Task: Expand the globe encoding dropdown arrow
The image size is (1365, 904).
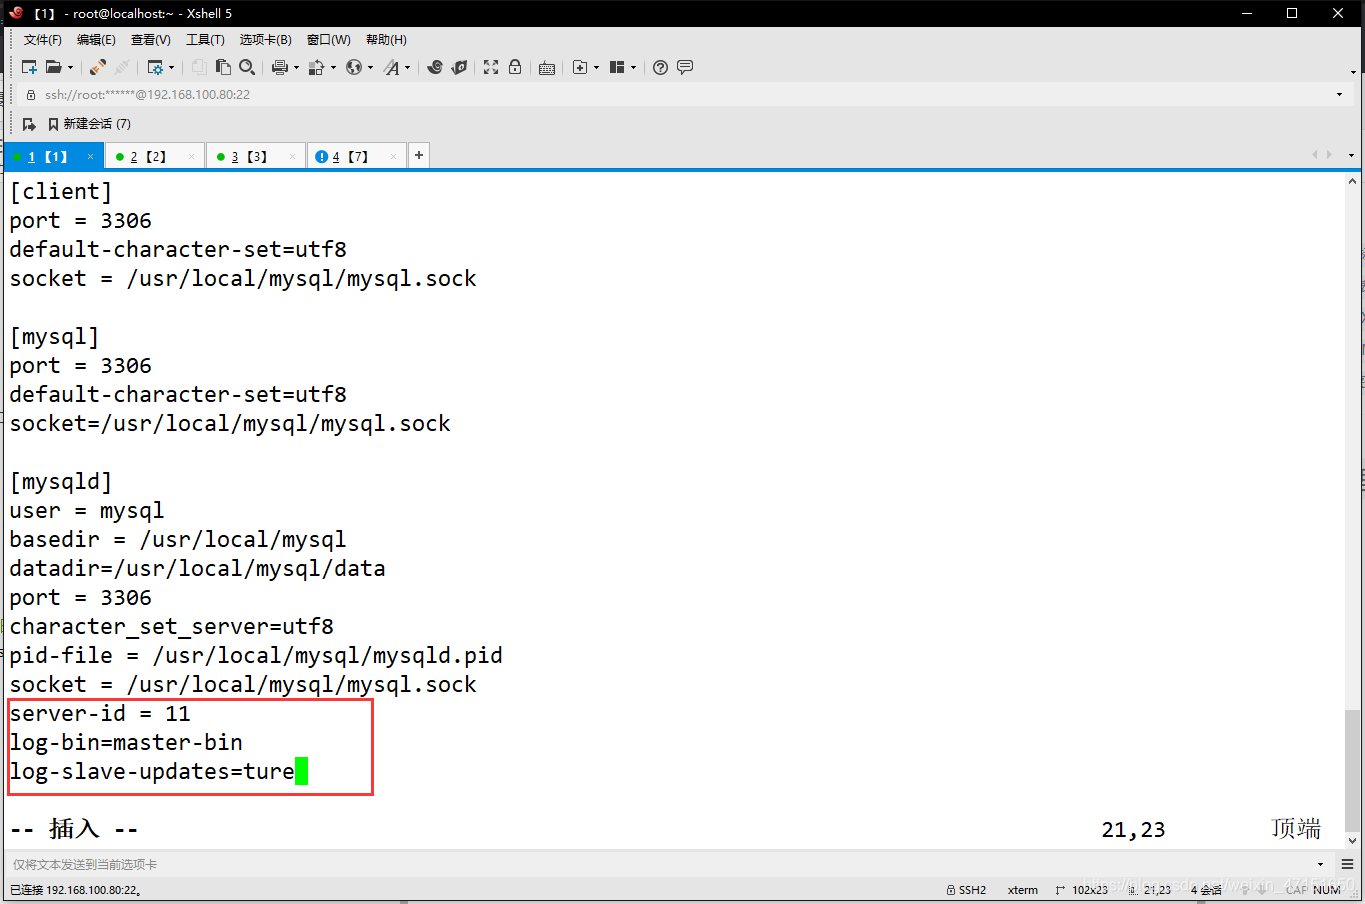Action: pos(370,68)
